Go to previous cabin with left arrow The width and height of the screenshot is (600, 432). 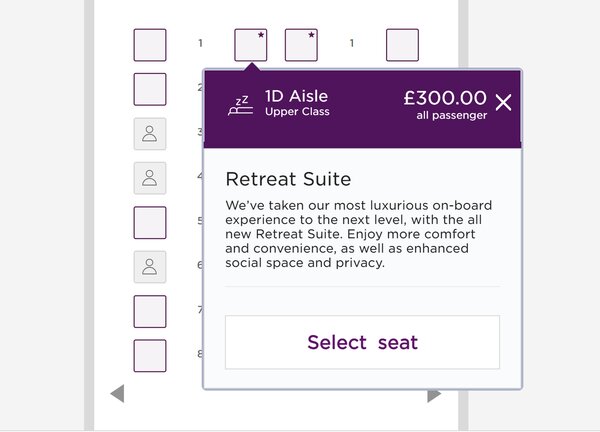117,394
